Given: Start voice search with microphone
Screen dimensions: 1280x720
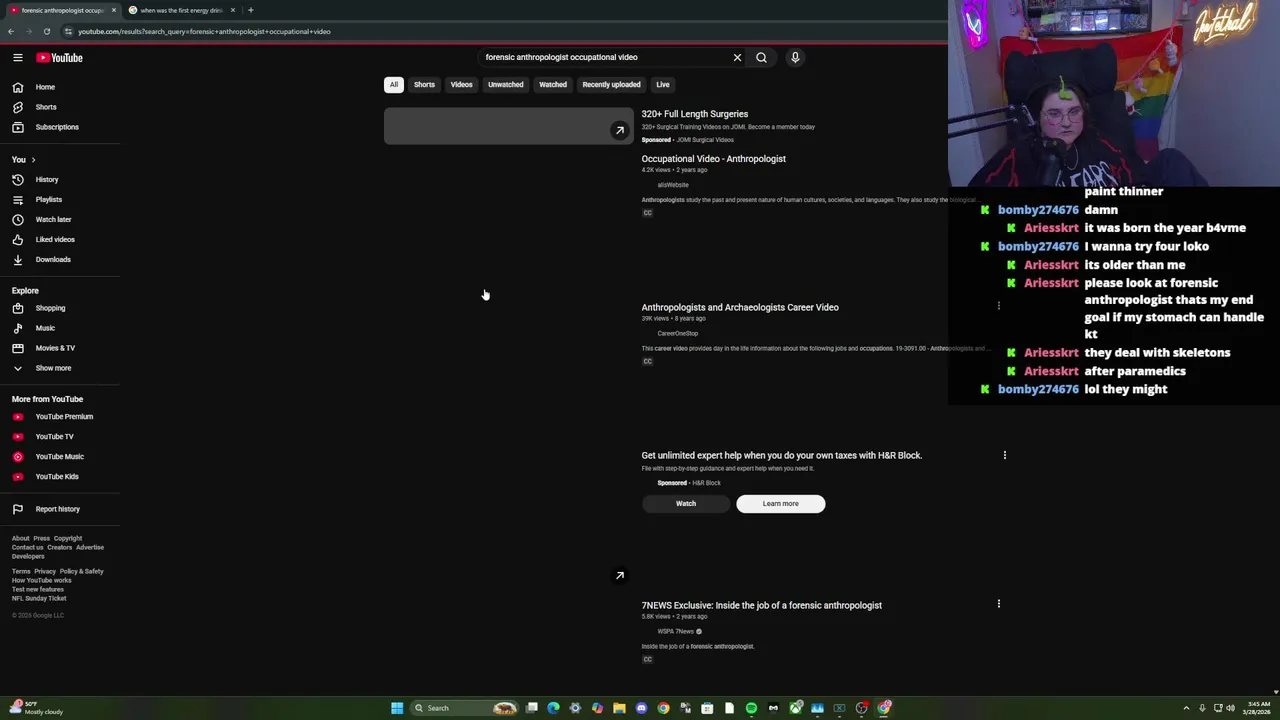Looking at the screenshot, I should pyautogui.click(x=795, y=58).
